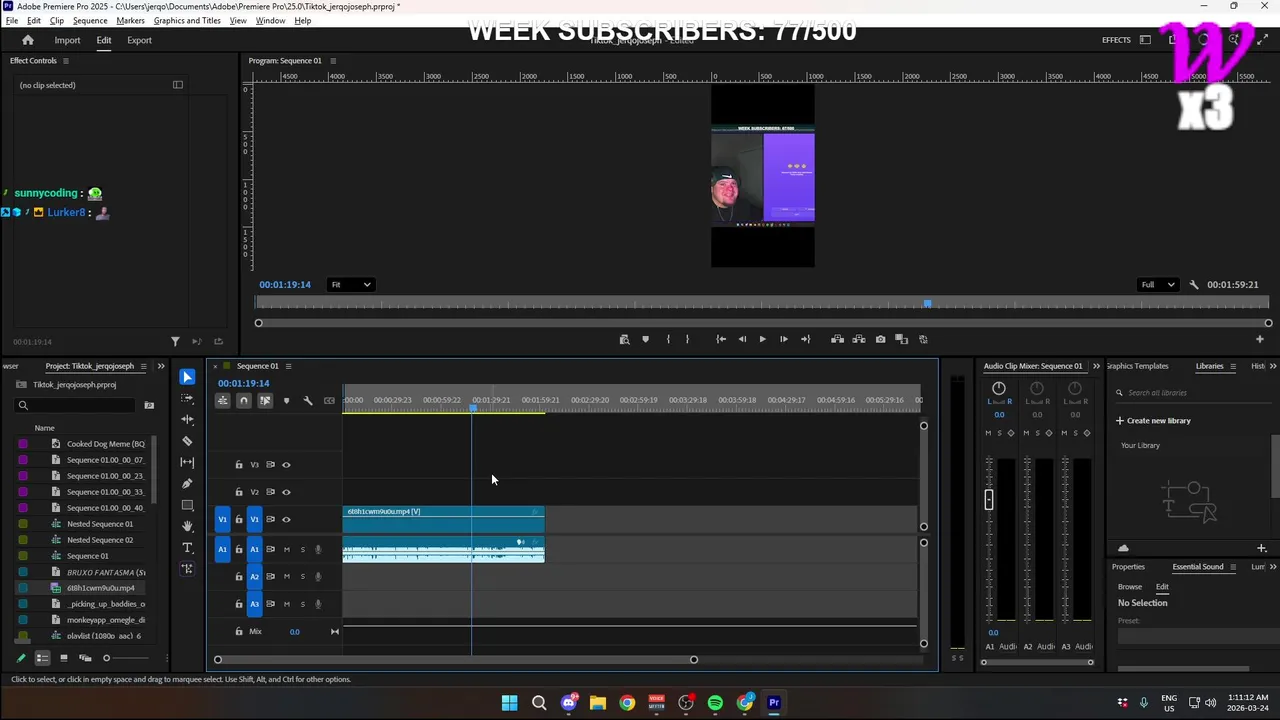Click Create new library link
Viewport: 1280px width, 720px height.
[x=1153, y=421]
